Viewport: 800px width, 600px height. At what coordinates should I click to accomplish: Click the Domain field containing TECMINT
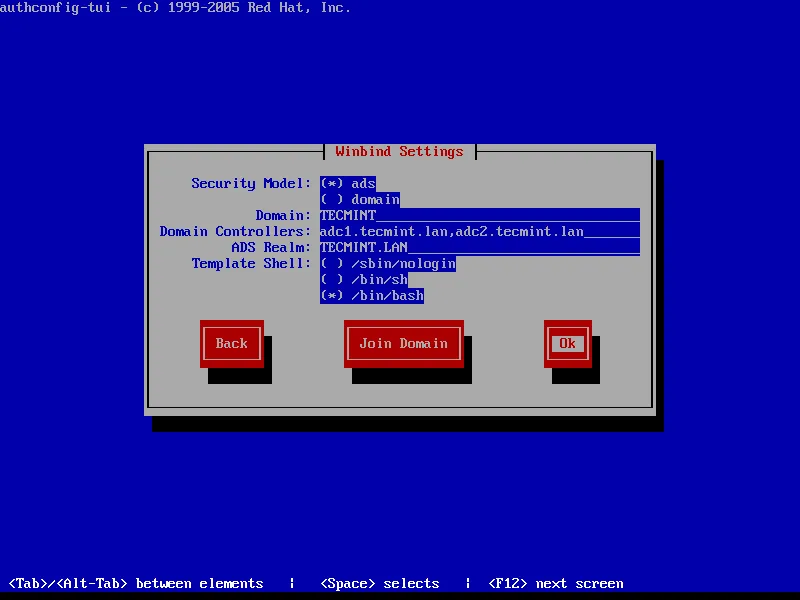(479, 216)
